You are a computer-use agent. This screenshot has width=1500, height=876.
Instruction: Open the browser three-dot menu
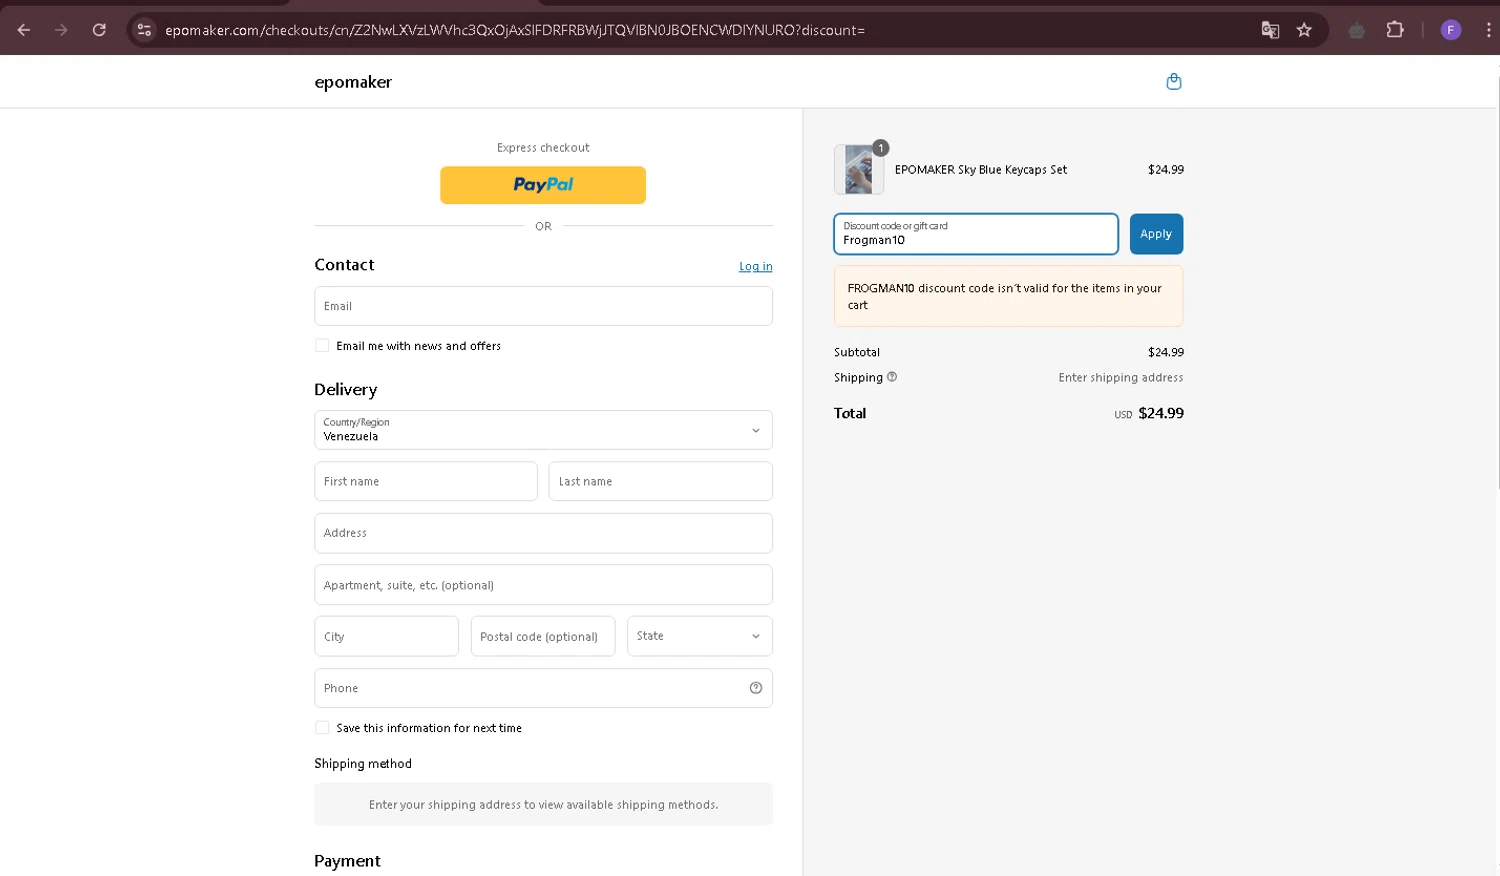click(1488, 30)
